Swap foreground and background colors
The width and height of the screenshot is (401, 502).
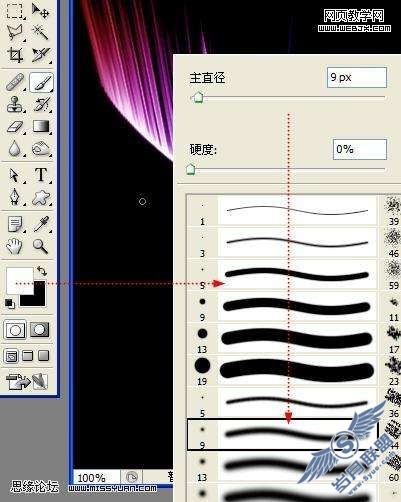tap(42, 270)
